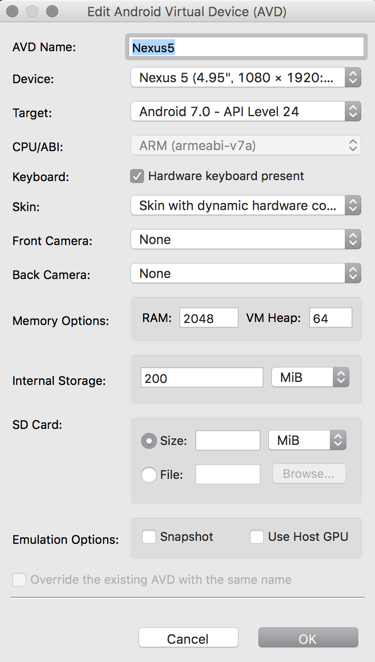This screenshot has width=375, height=662.
Task: Click the zoom window button in the title bar
Action: coord(52,11)
